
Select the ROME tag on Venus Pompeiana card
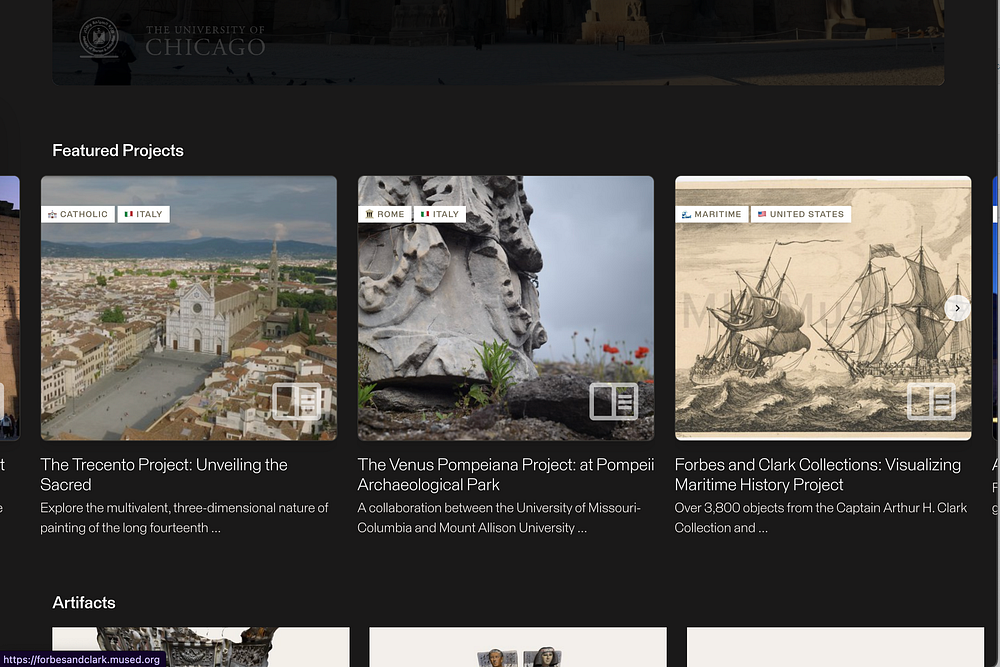385,214
